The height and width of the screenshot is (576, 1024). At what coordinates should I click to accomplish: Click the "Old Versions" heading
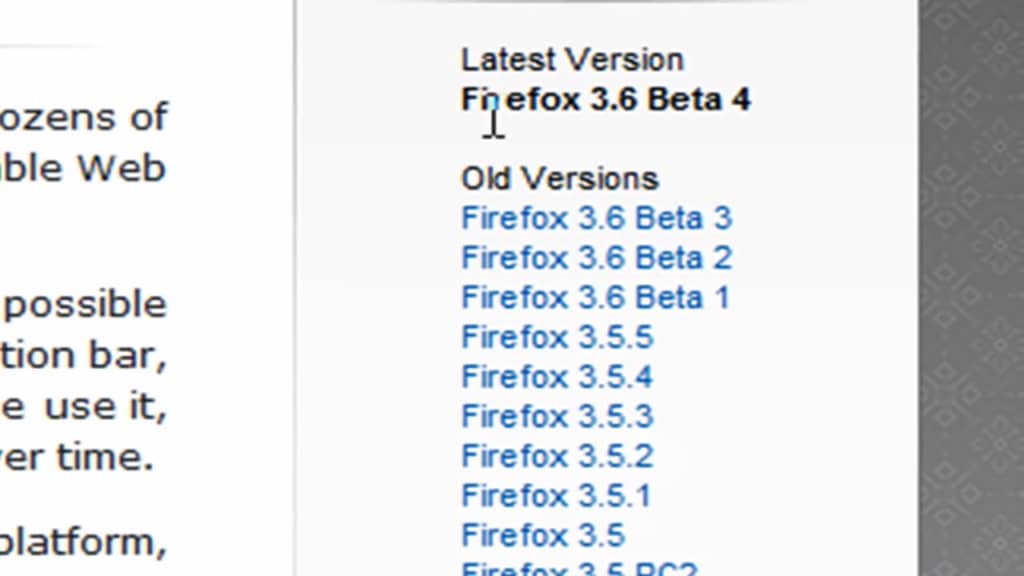(x=560, y=179)
